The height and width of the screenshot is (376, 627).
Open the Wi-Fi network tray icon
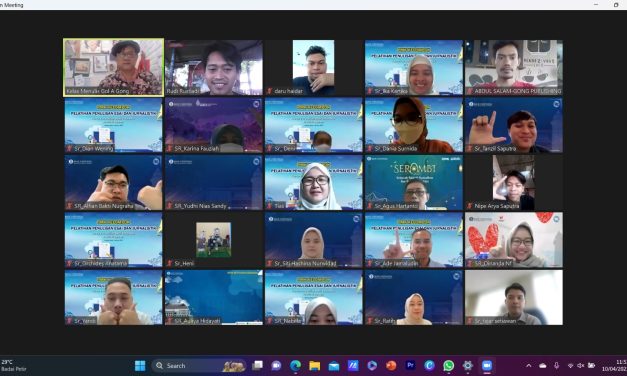coord(571,366)
